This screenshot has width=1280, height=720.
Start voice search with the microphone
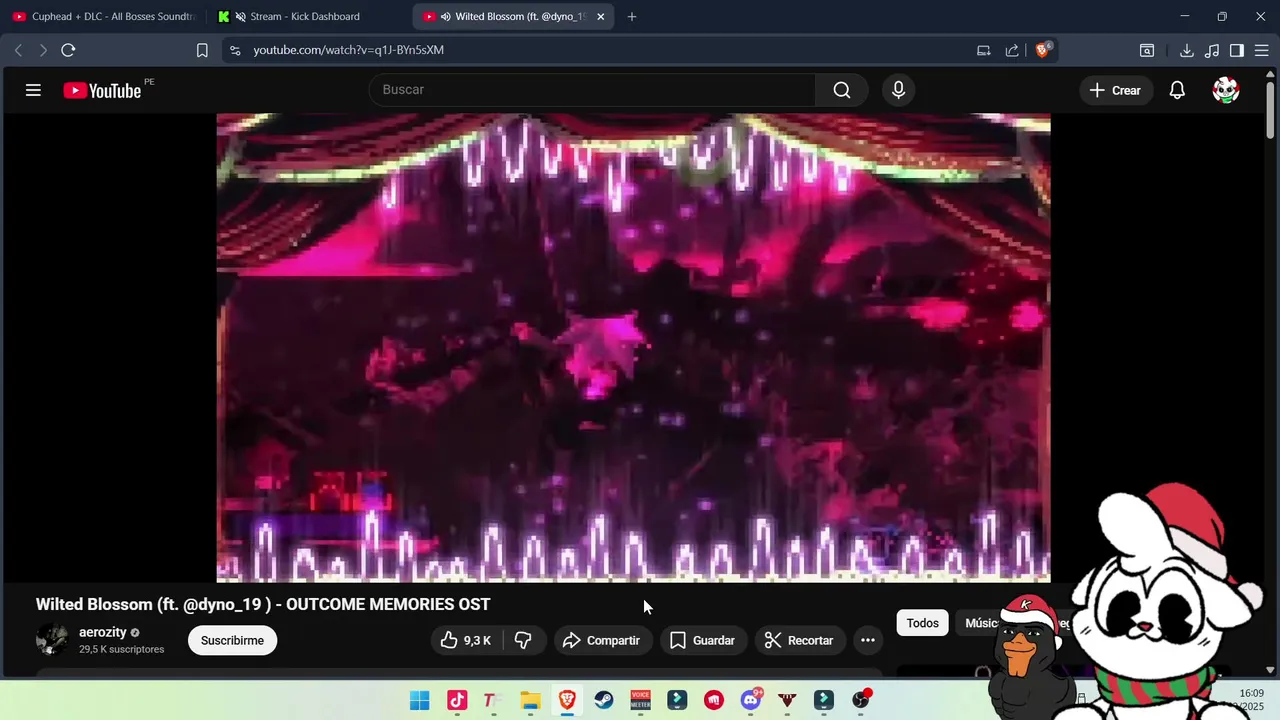pos(898,90)
